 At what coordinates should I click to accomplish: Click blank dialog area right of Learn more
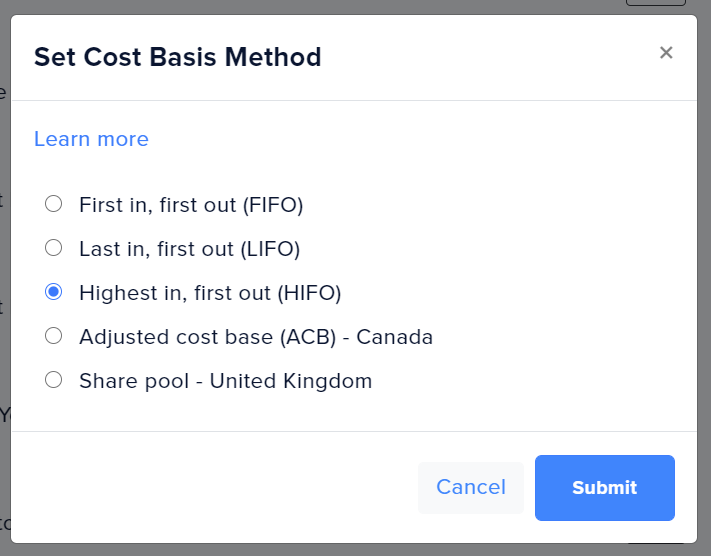[420, 139]
